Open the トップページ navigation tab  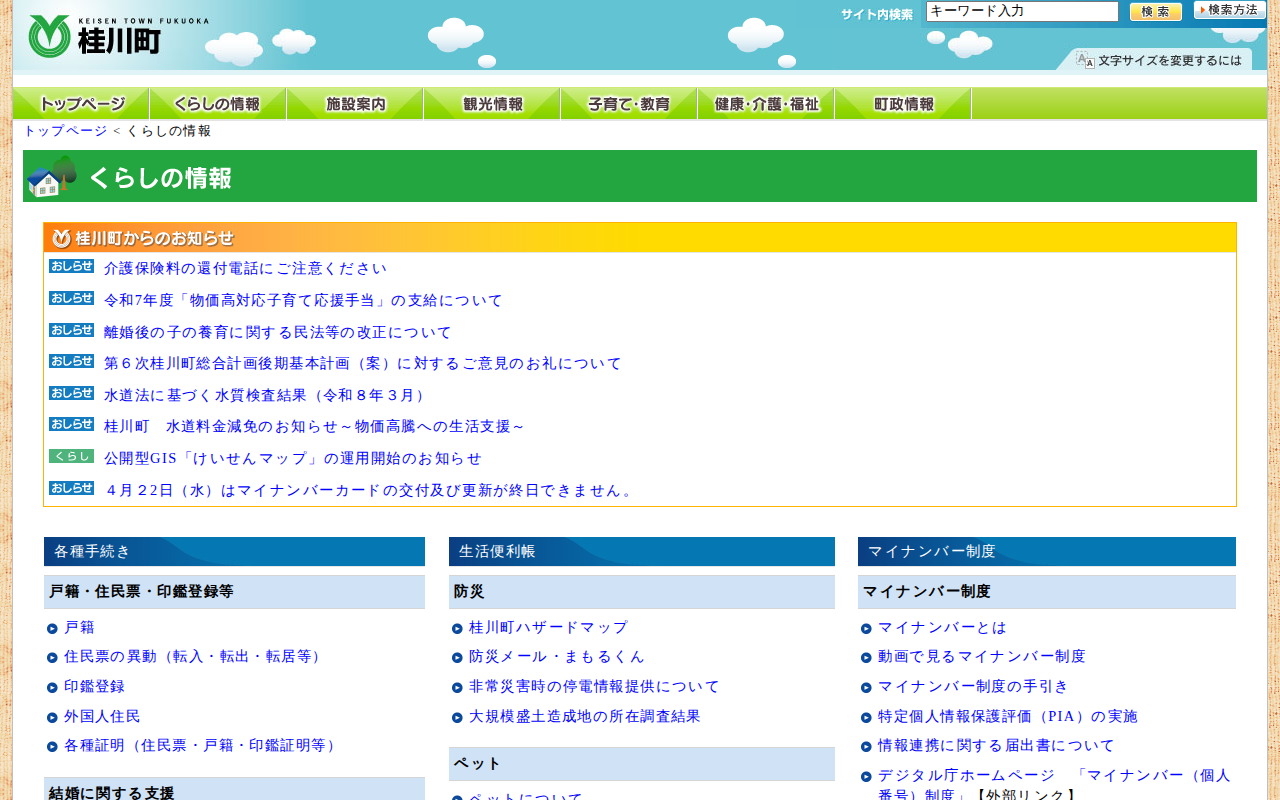click(81, 104)
